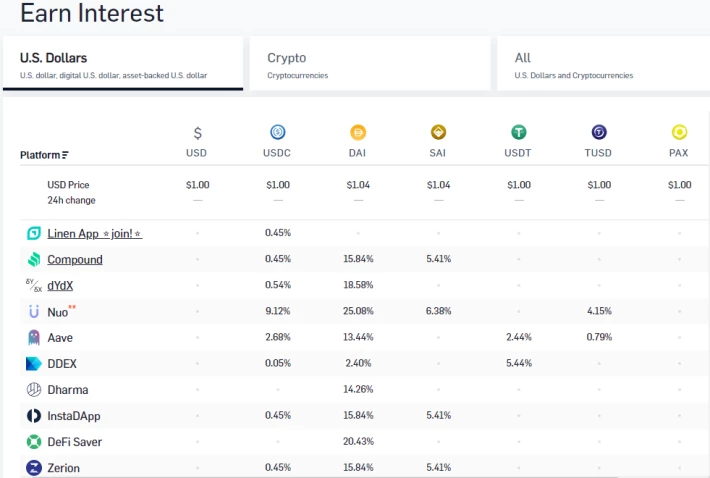Click the Earn Interest page heading
Screen dimensions: 710x478
coord(92,13)
